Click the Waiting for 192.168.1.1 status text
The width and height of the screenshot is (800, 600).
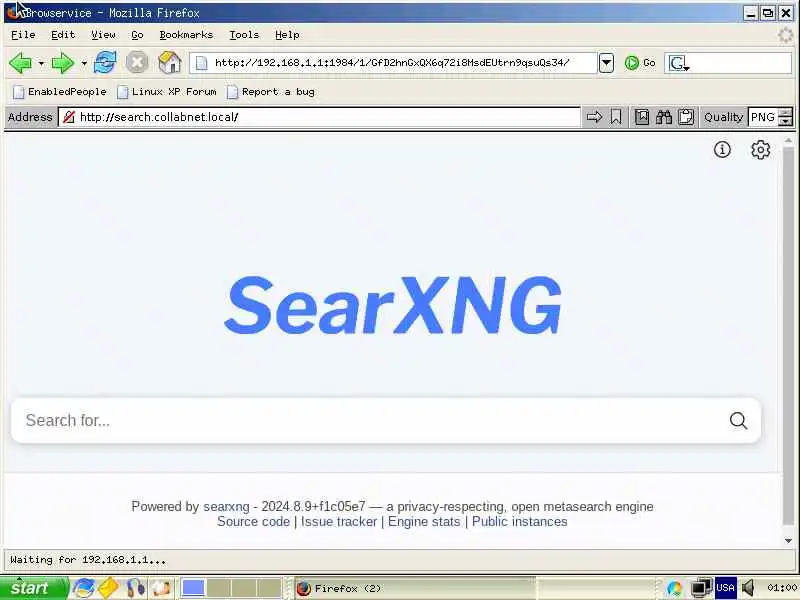[88, 560]
